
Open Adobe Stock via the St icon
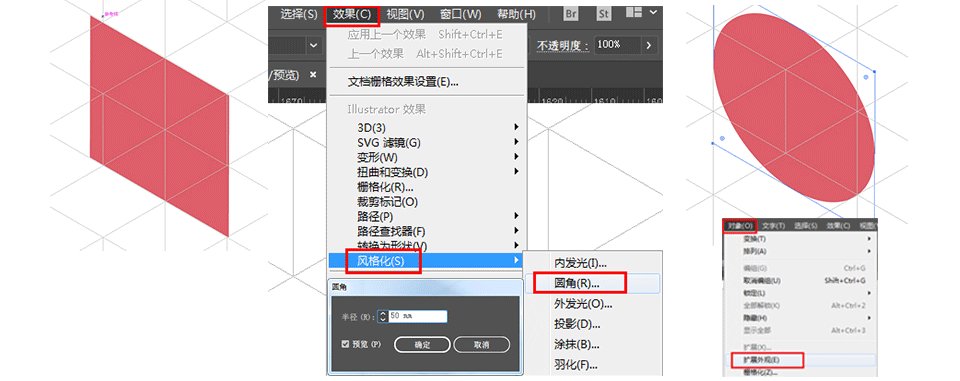point(604,13)
